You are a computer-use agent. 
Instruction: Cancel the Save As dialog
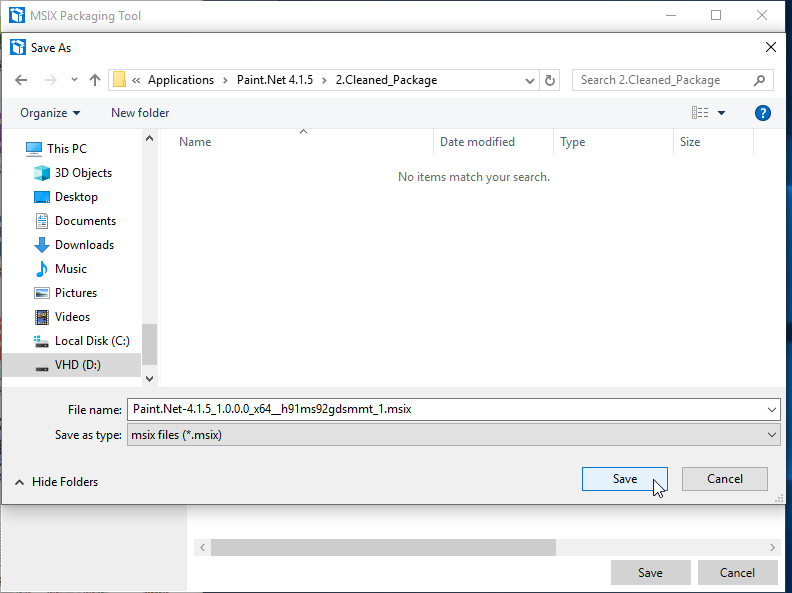[724, 479]
